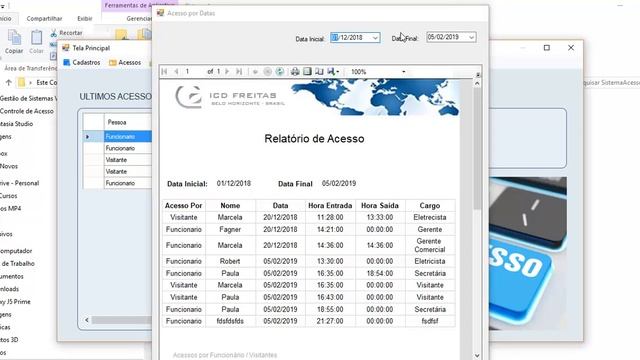Screen dimensions: 640x360
Task: Click the Pessoa column header
Action: 128,122
